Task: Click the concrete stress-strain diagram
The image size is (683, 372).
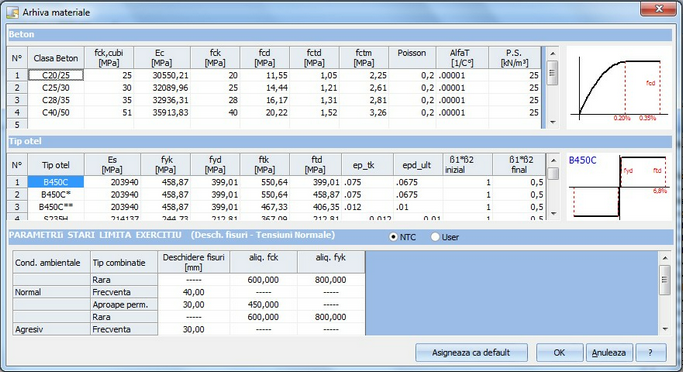Action: click(619, 88)
